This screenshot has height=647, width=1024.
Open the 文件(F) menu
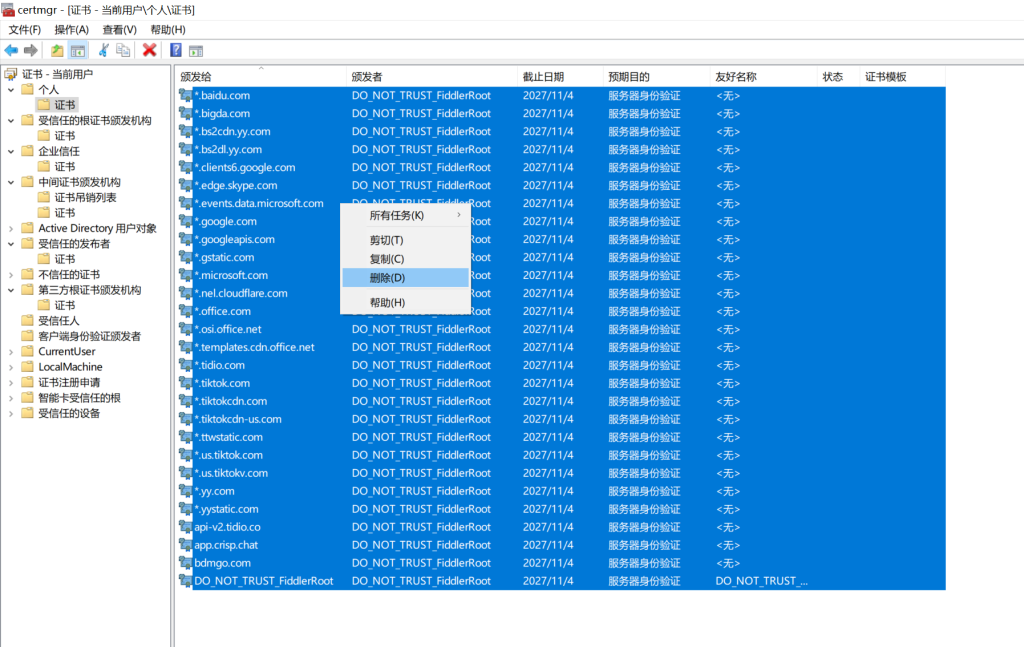click(x=25, y=29)
